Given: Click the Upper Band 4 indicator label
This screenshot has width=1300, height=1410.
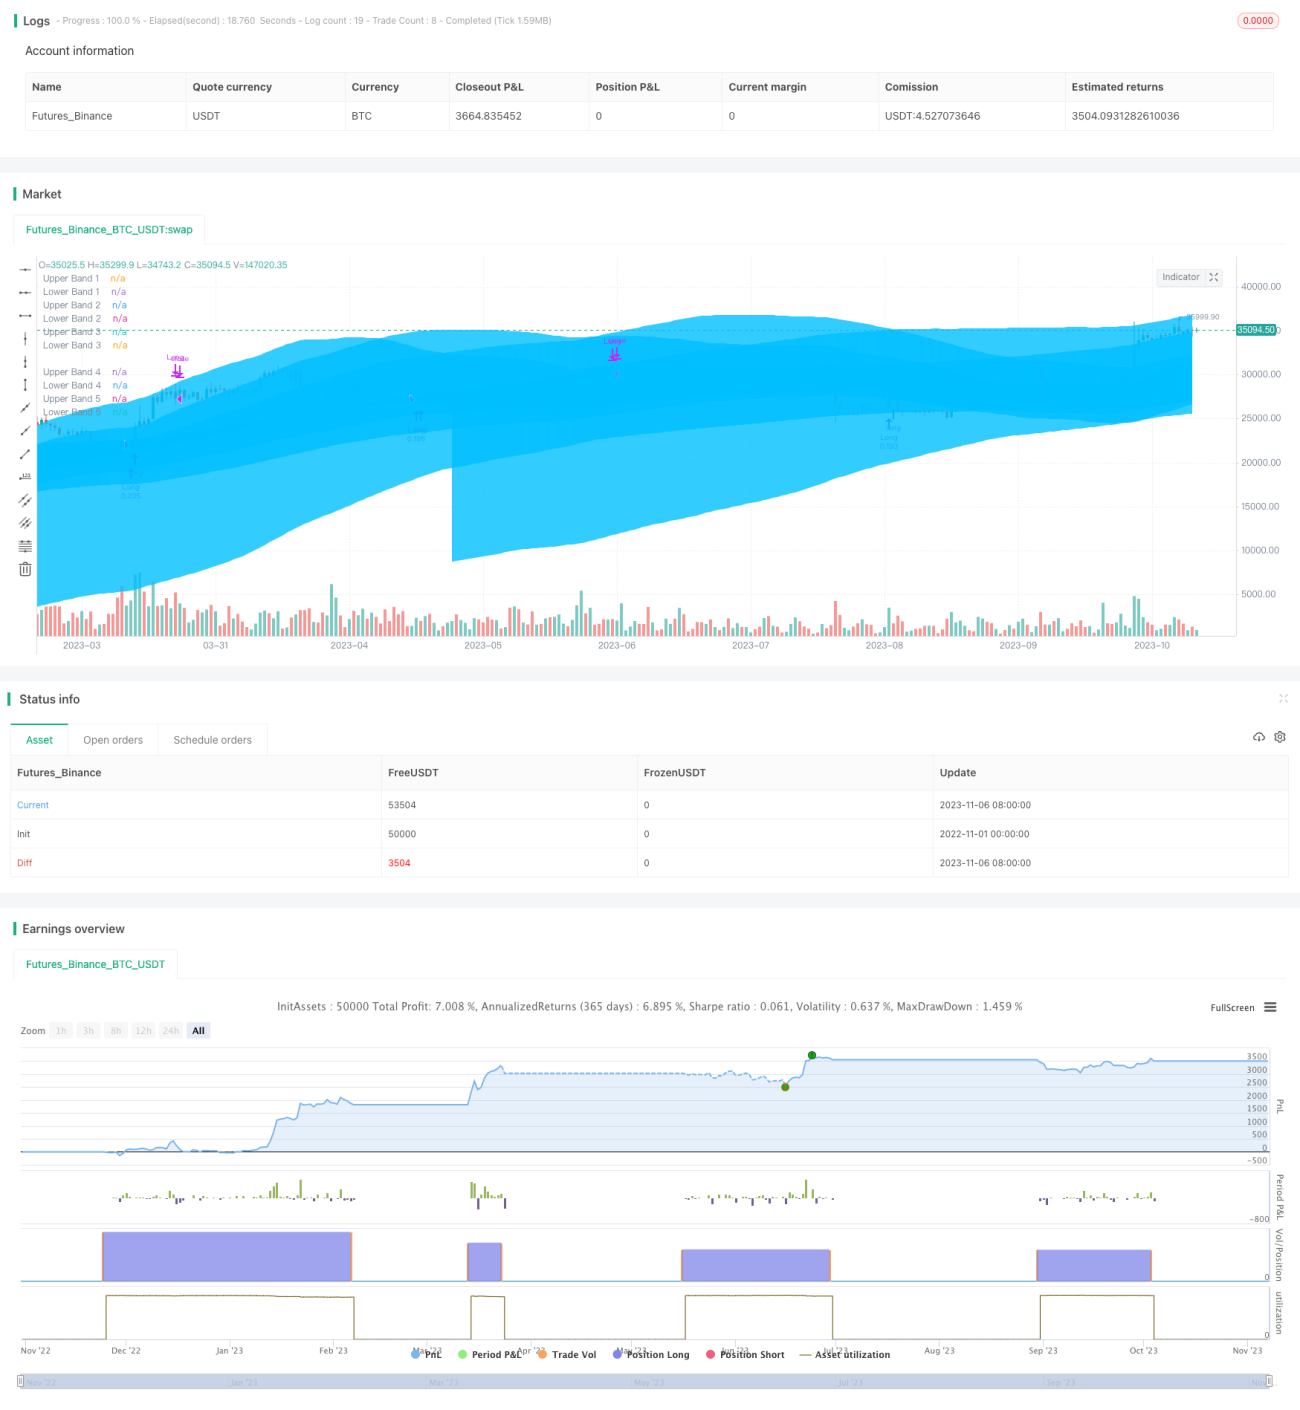Looking at the screenshot, I should click(x=71, y=371).
